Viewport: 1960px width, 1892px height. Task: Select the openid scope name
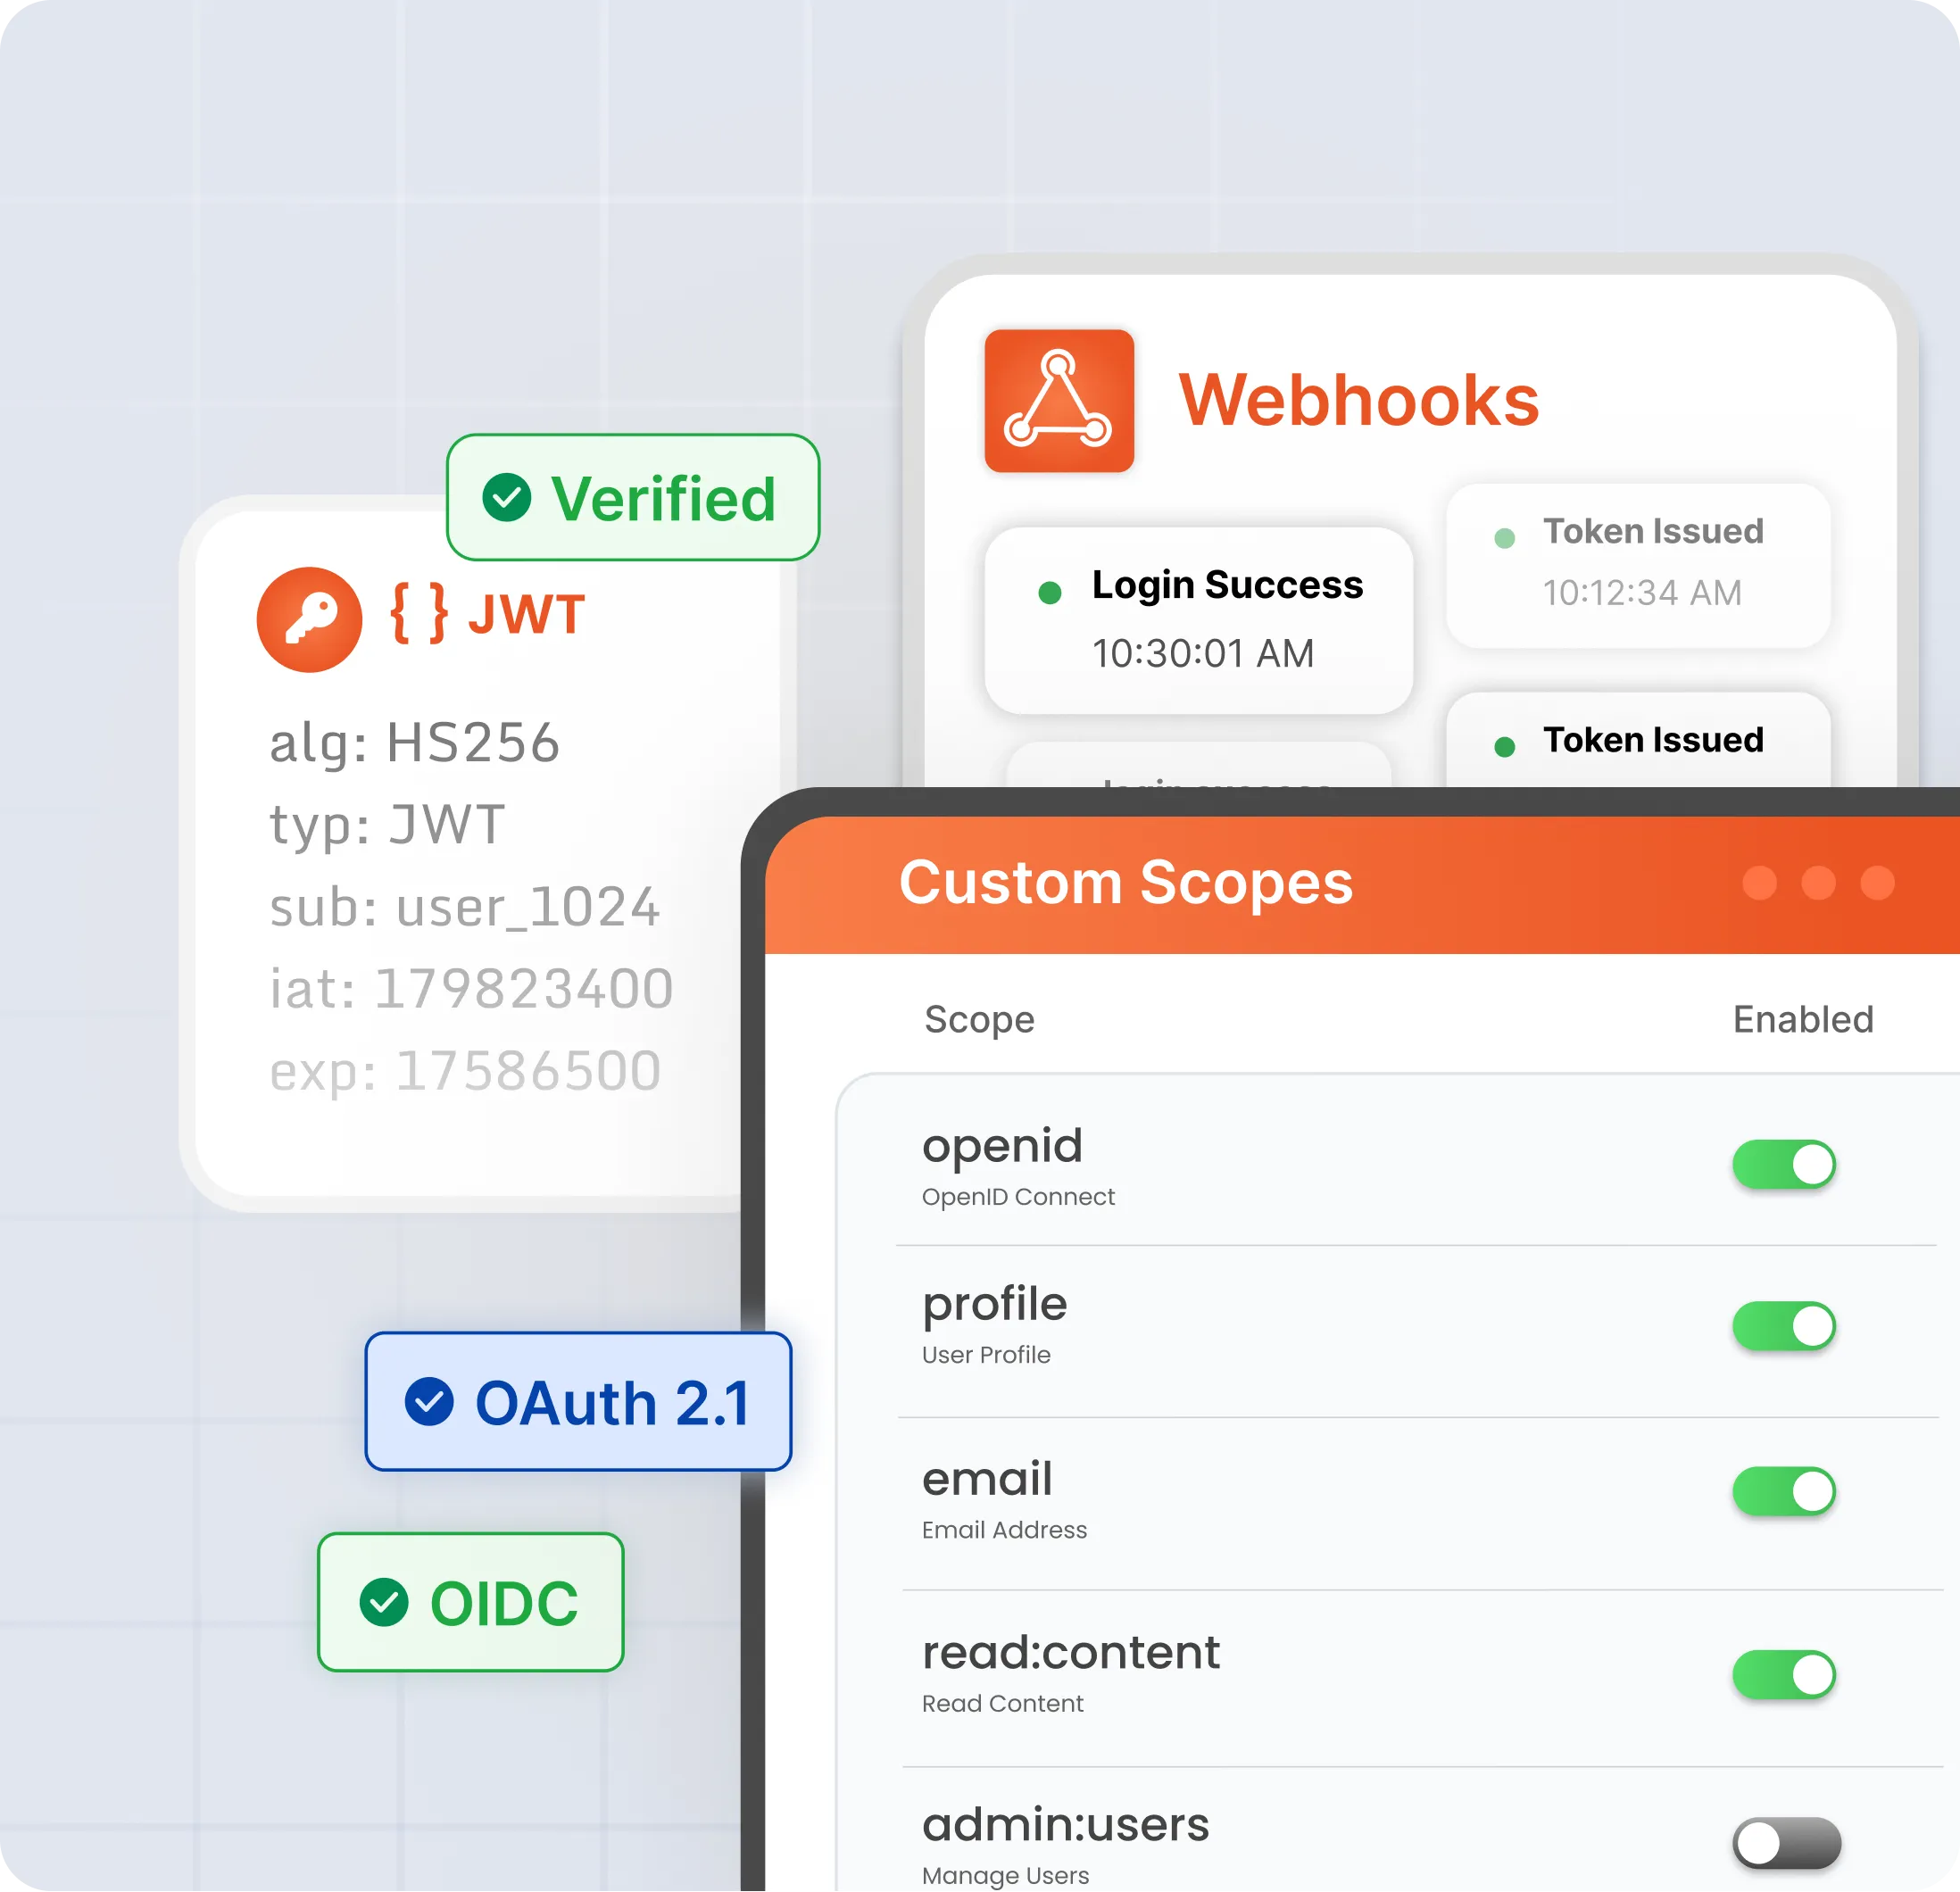1002,1146
